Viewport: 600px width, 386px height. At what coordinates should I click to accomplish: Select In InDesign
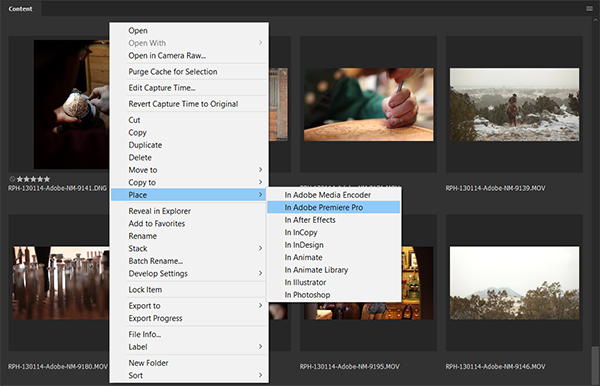(x=334, y=245)
